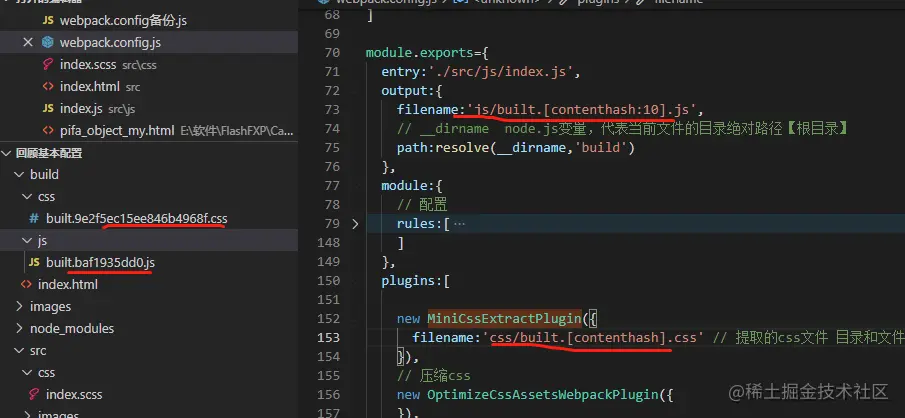This screenshot has height=418, width=905.
Task: Click 'module:{' on line 77
Action: tap(412, 186)
